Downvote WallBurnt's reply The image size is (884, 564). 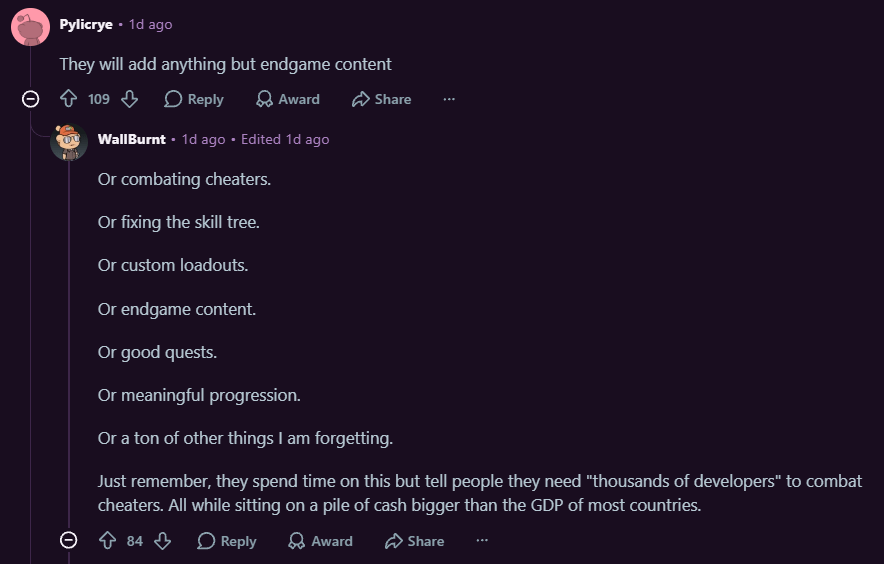162,541
